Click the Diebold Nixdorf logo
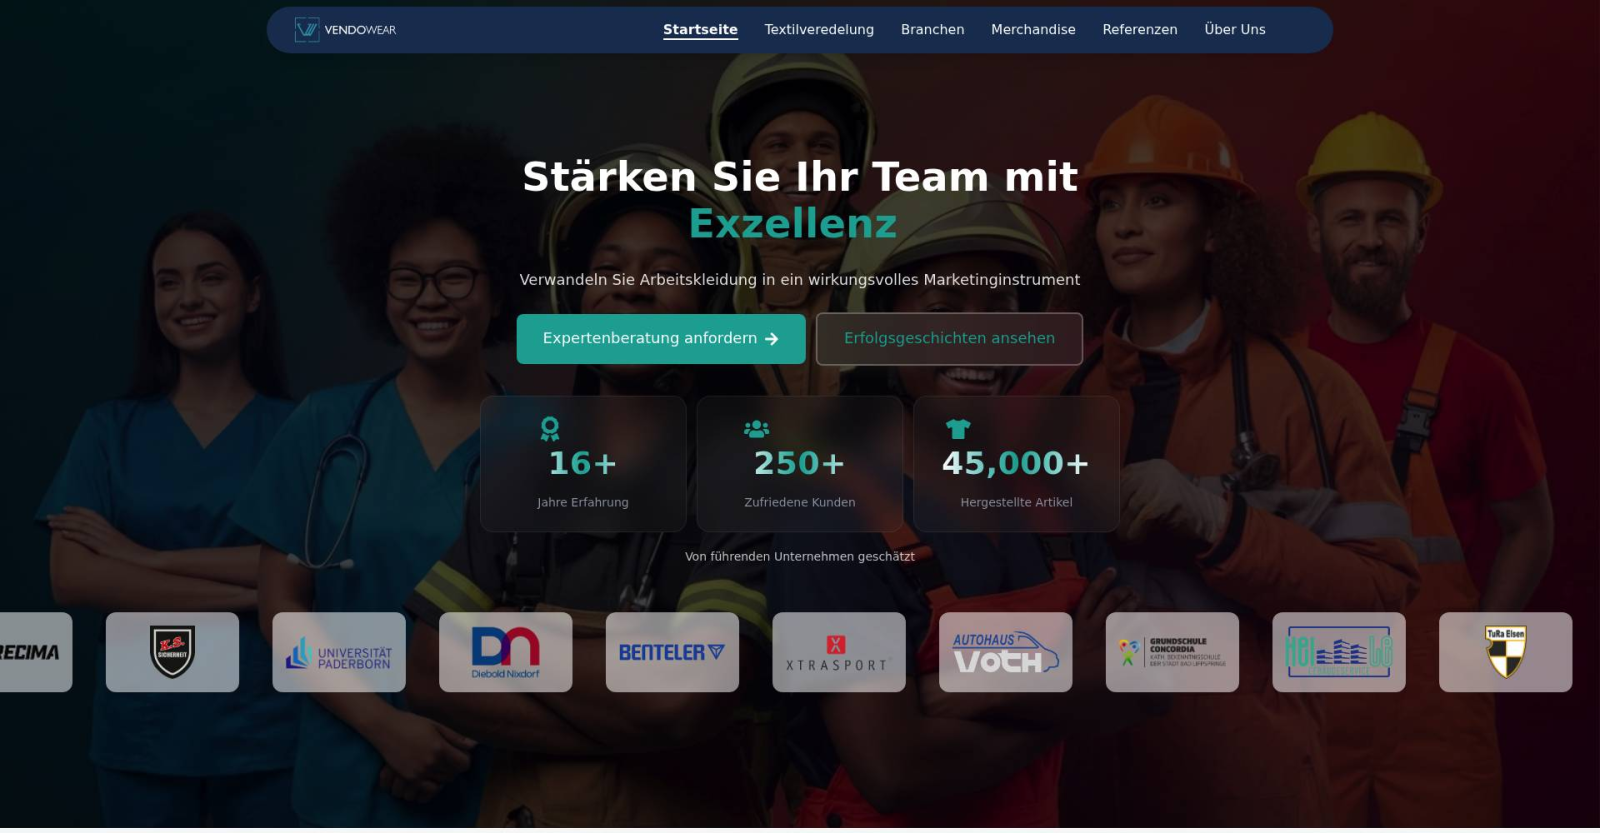Screen dimensions: 1600x833 click(x=506, y=653)
